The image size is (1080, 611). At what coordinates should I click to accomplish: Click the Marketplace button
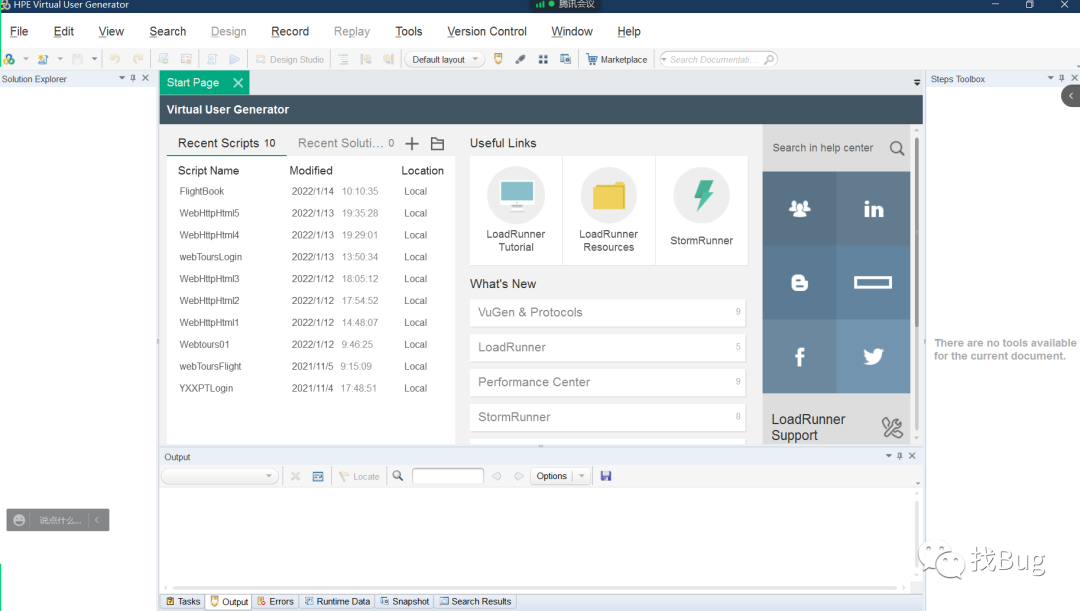616,59
